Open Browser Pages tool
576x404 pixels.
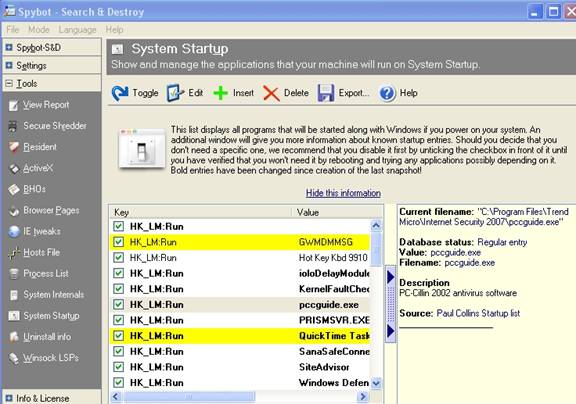pos(51,210)
